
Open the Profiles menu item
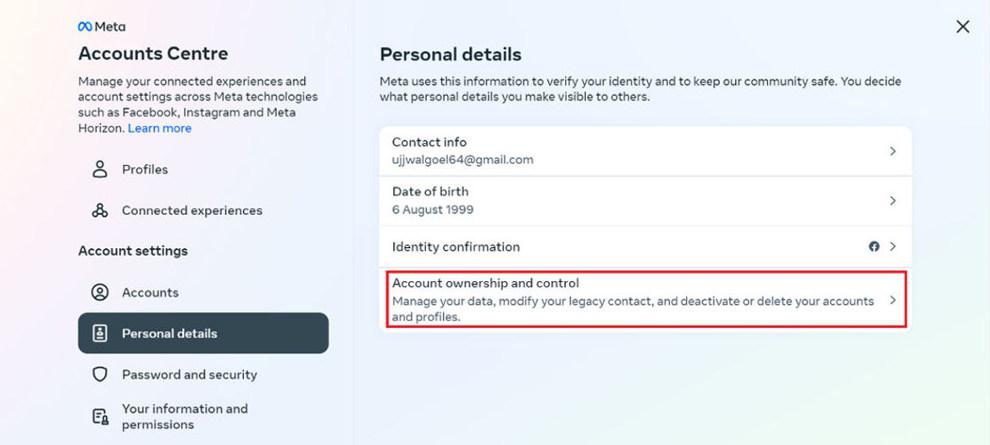click(x=145, y=169)
